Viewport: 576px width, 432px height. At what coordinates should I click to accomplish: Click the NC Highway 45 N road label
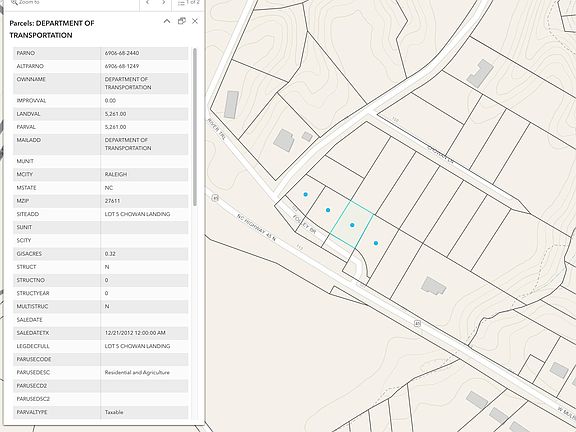(256, 227)
